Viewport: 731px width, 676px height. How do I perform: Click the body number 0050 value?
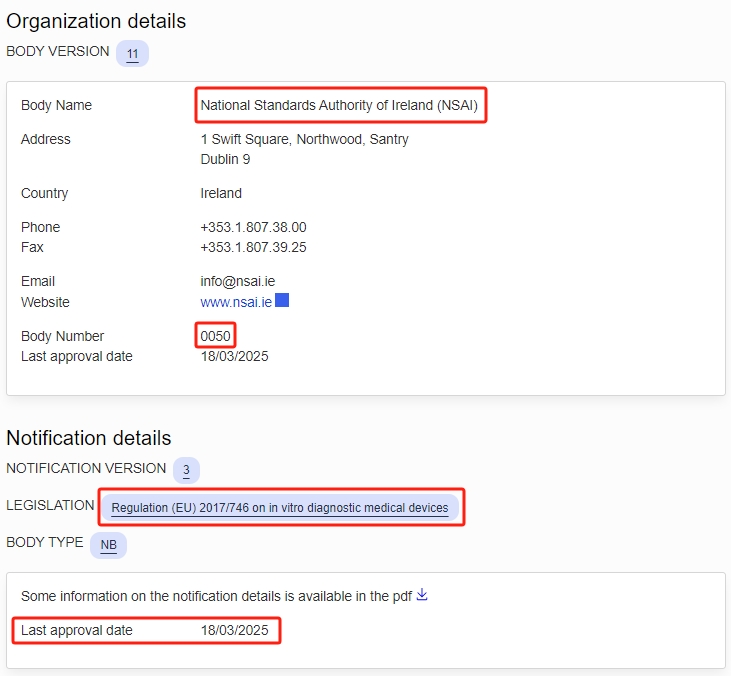tap(215, 336)
